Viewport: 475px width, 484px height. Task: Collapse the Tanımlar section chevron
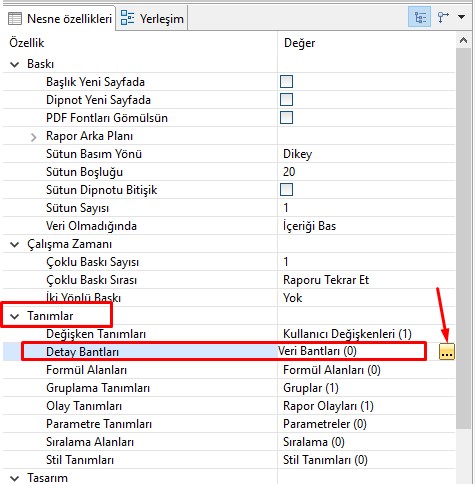click(15, 316)
